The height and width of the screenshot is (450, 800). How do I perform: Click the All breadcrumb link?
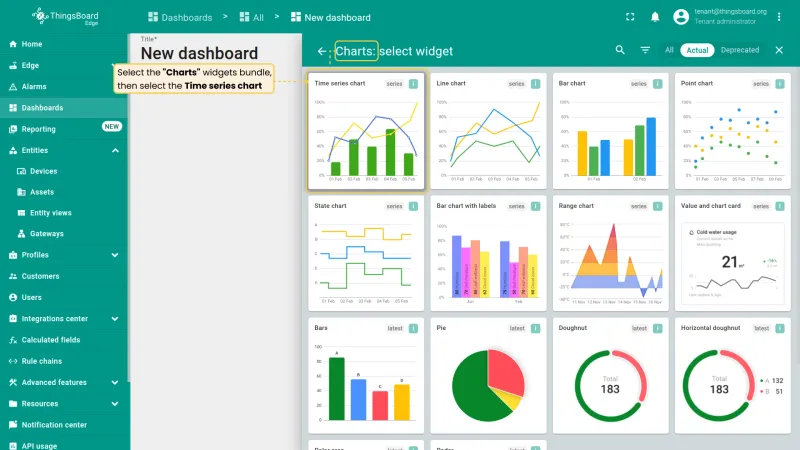252,17
